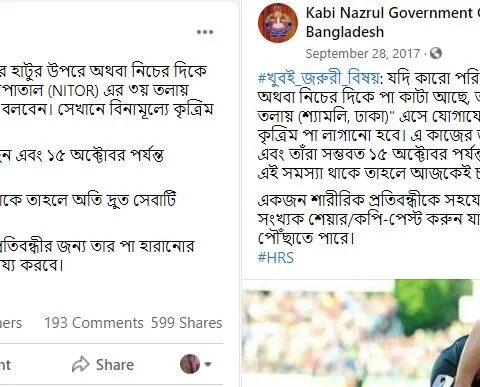Open the #HRS hashtag link

pyautogui.click(x=276, y=258)
